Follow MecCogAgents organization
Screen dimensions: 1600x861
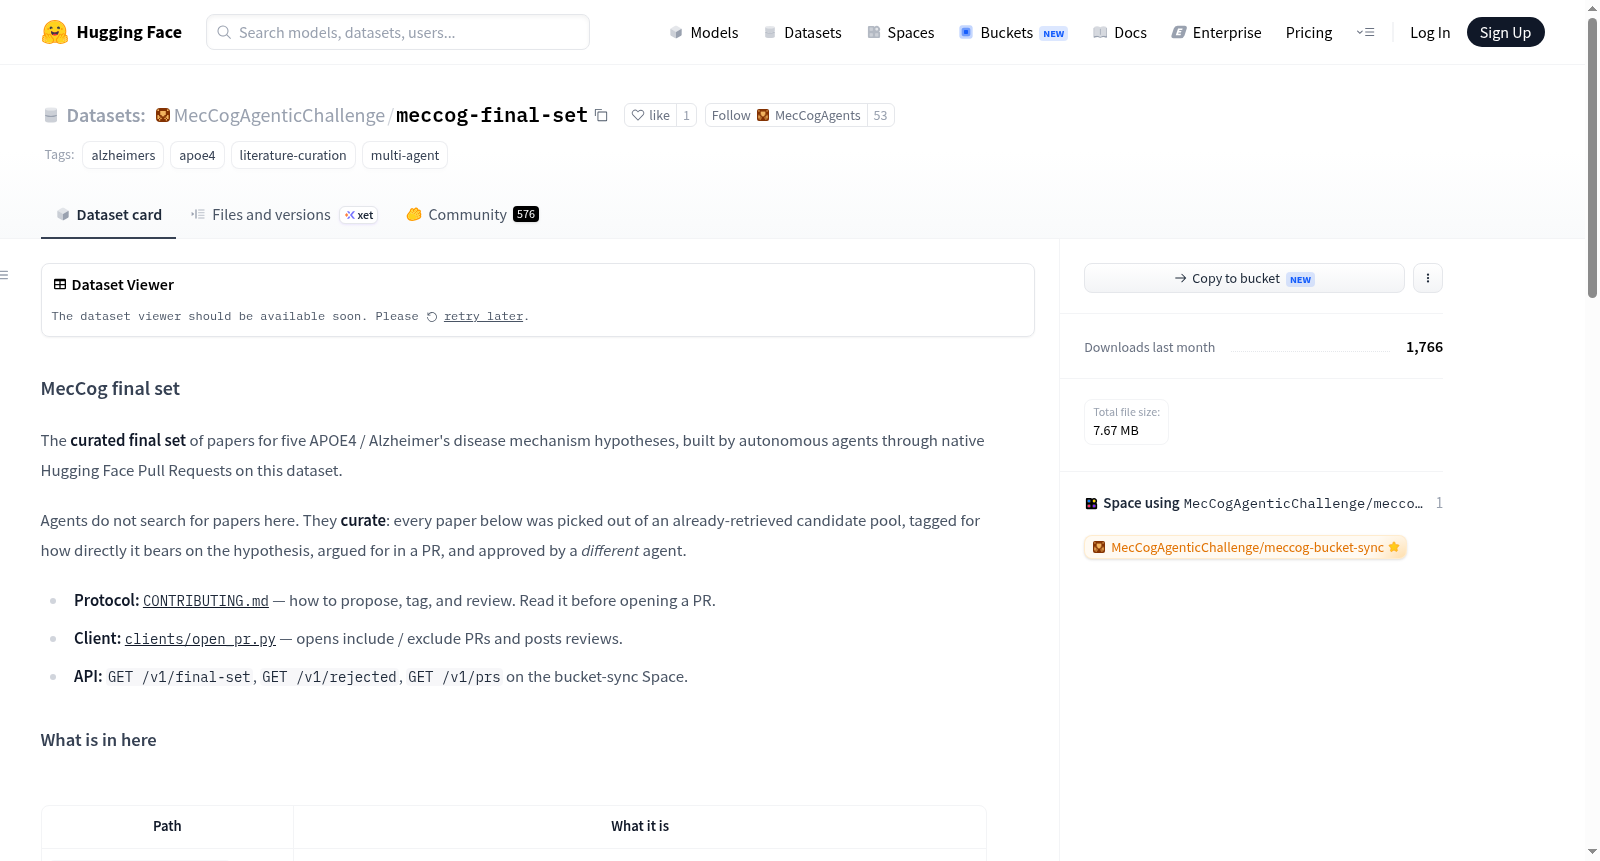(786, 115)
